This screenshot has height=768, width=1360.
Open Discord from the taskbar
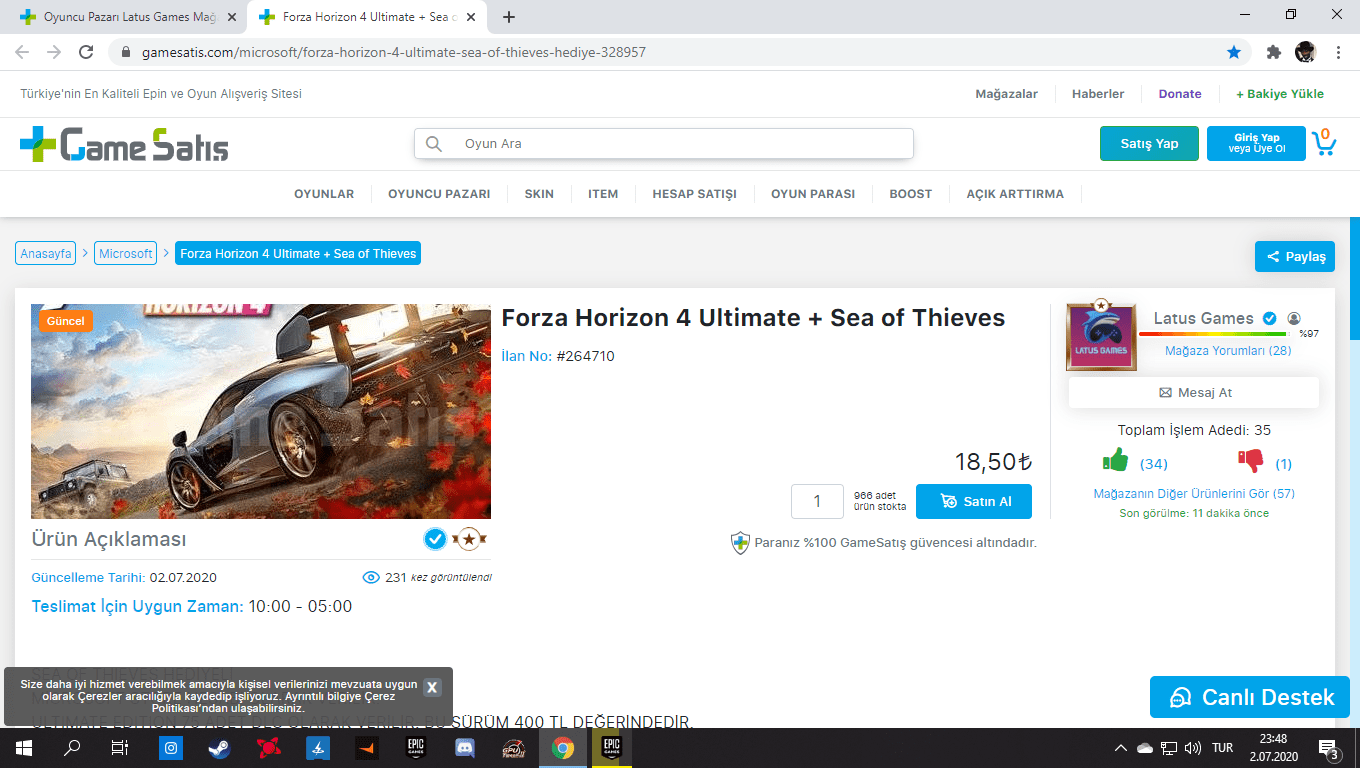pyautogui.click(x=465, y=748)
